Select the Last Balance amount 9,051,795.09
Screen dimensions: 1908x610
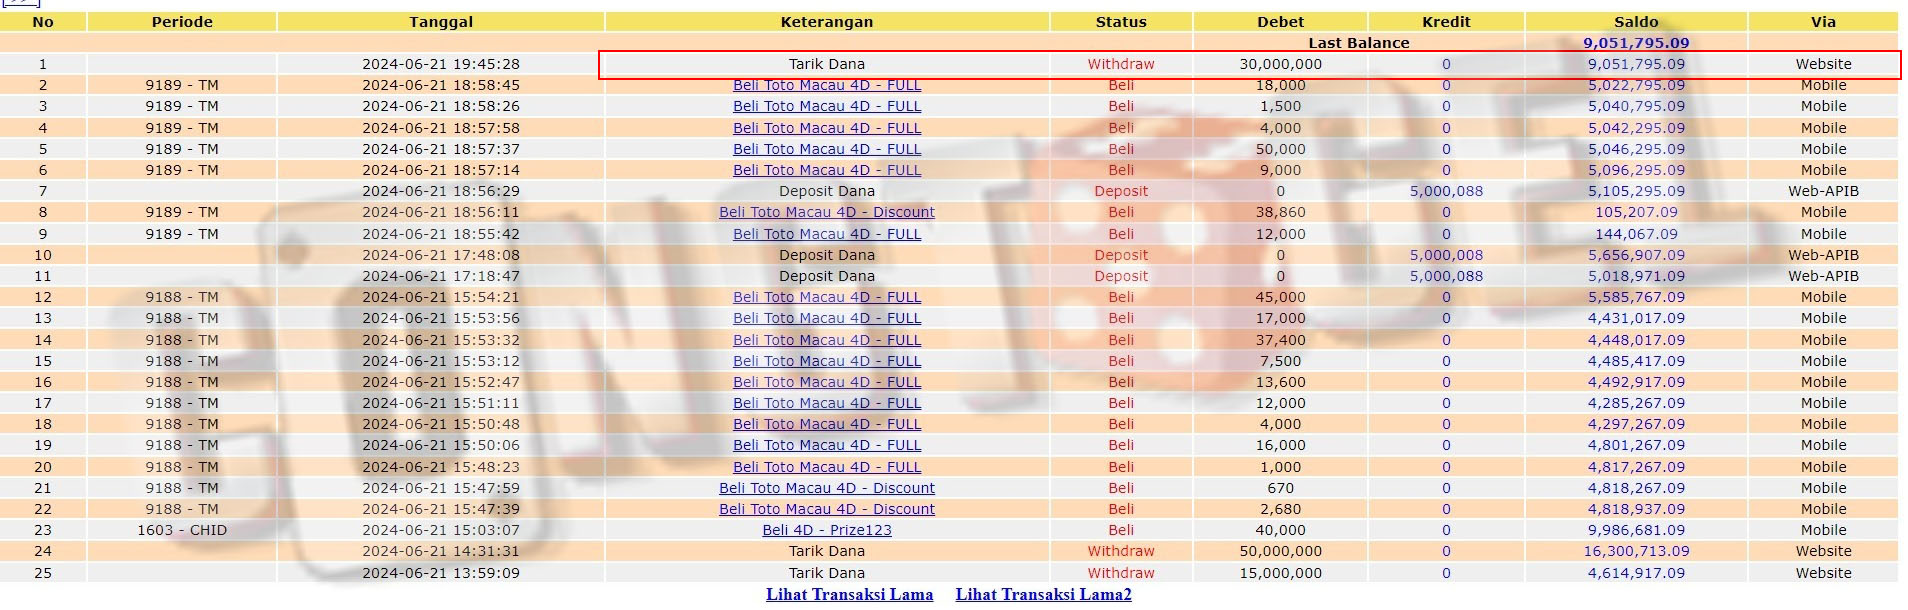(x=1635, y=43)
